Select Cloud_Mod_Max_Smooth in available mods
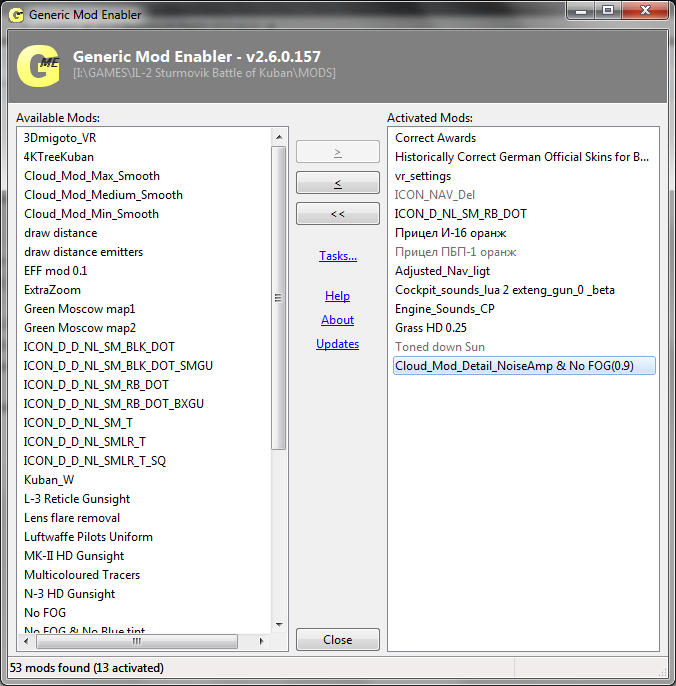 [92, 176]
